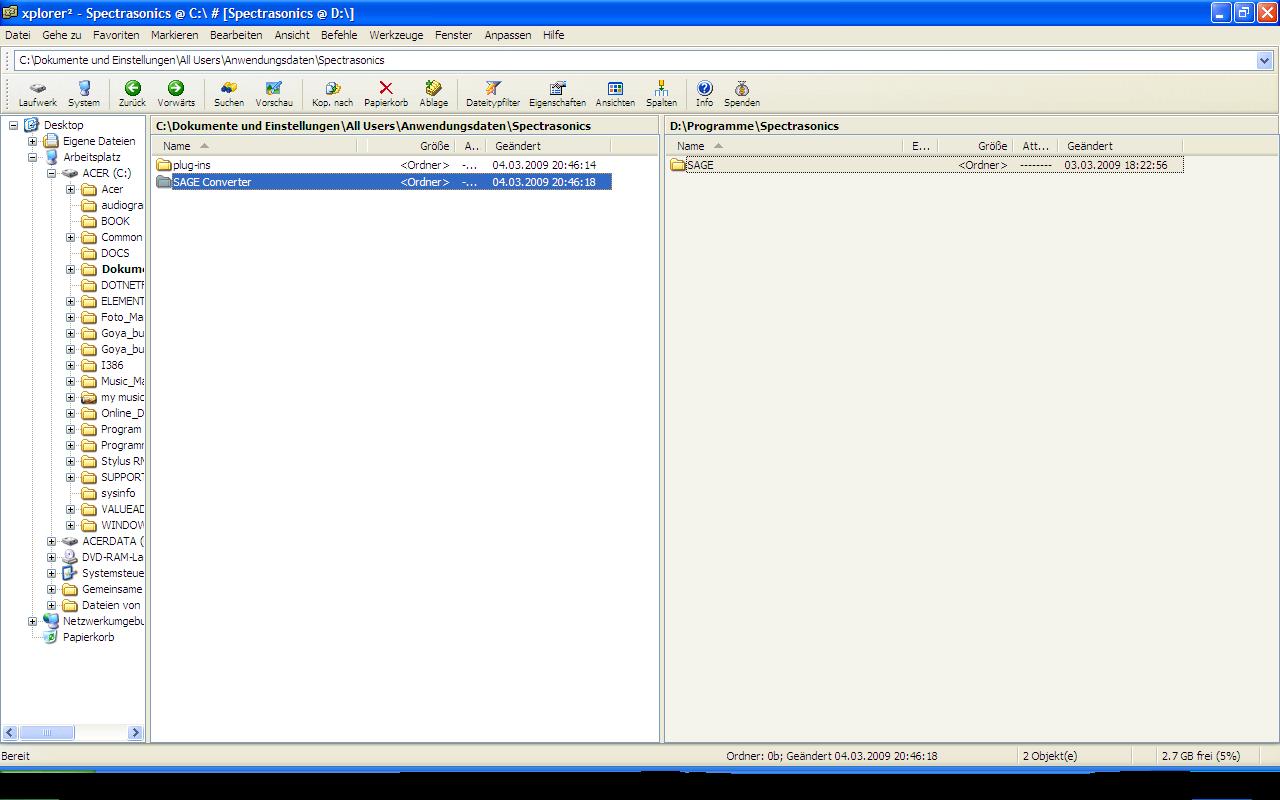The image size is (1280, 800).
Task: Open the Laufwerk drive selector
Action: [38, 94]
